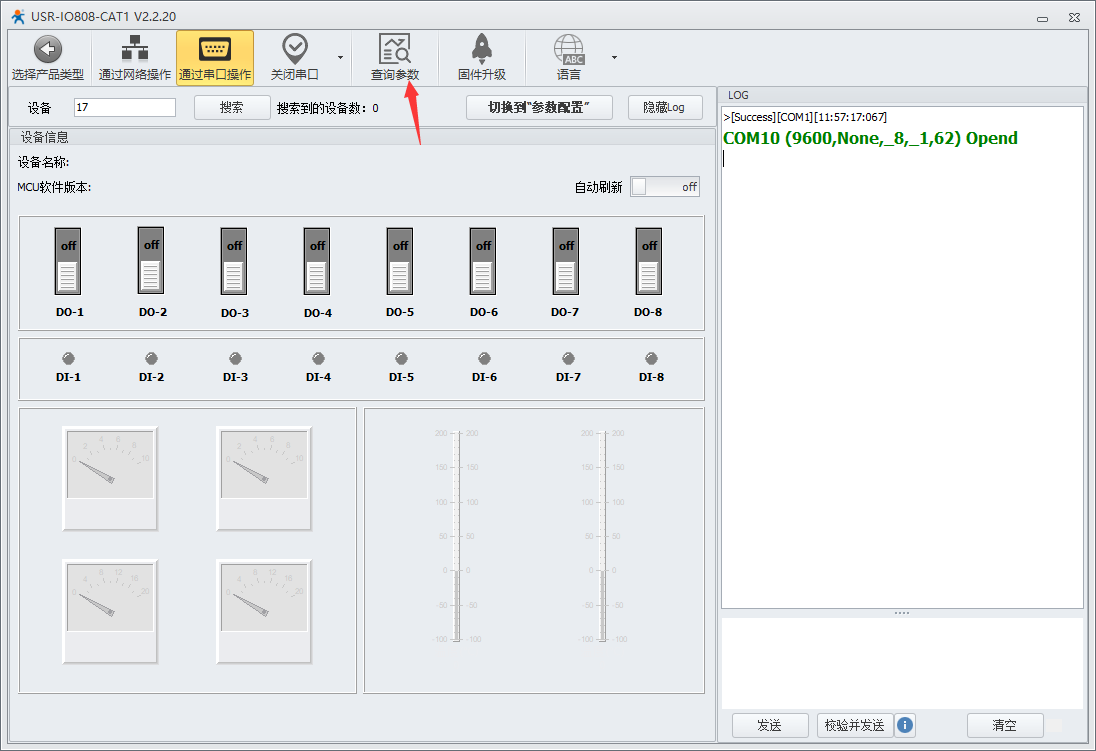Click the 选择产品类型 back arrow icon
The height and width of the screenshot is (751, 1096).
pos(47,49)
